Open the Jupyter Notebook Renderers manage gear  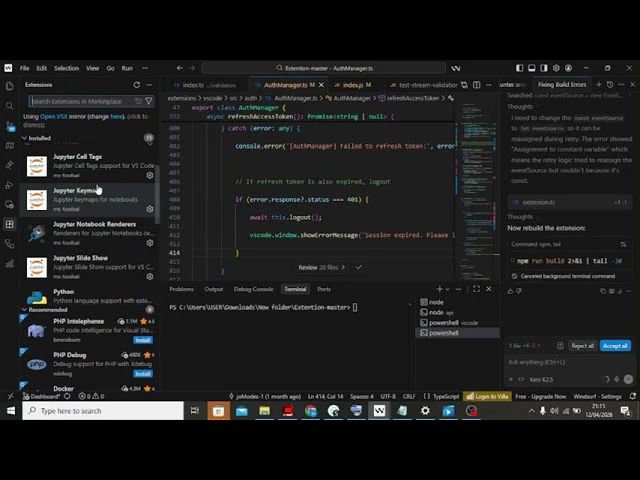pyautogui.click(x=150, y=243)
